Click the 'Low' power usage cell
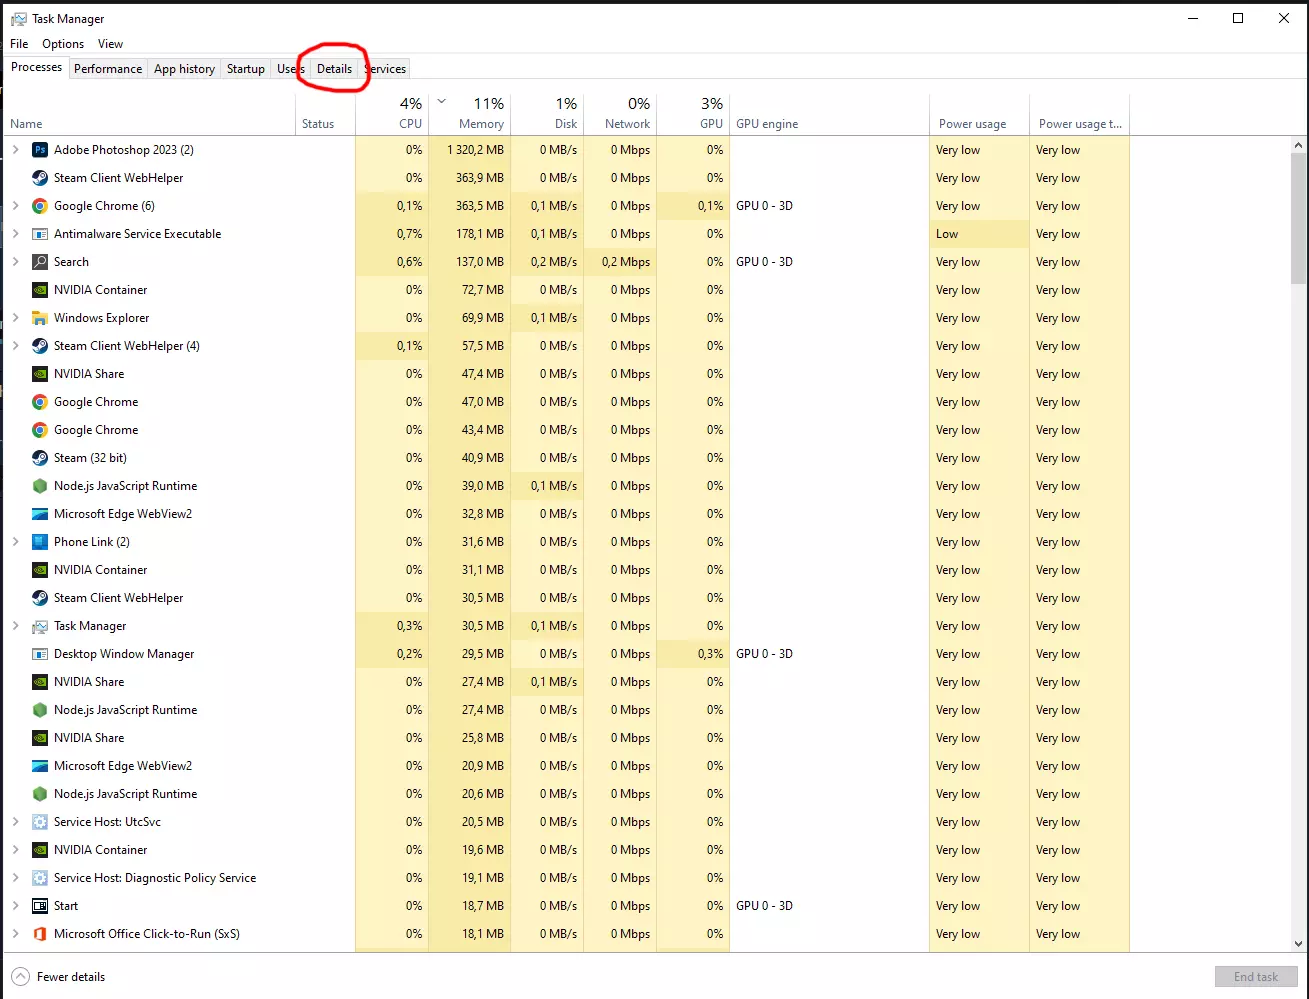Viewport: 1309px width, 999px height. [x=979, y=234]
